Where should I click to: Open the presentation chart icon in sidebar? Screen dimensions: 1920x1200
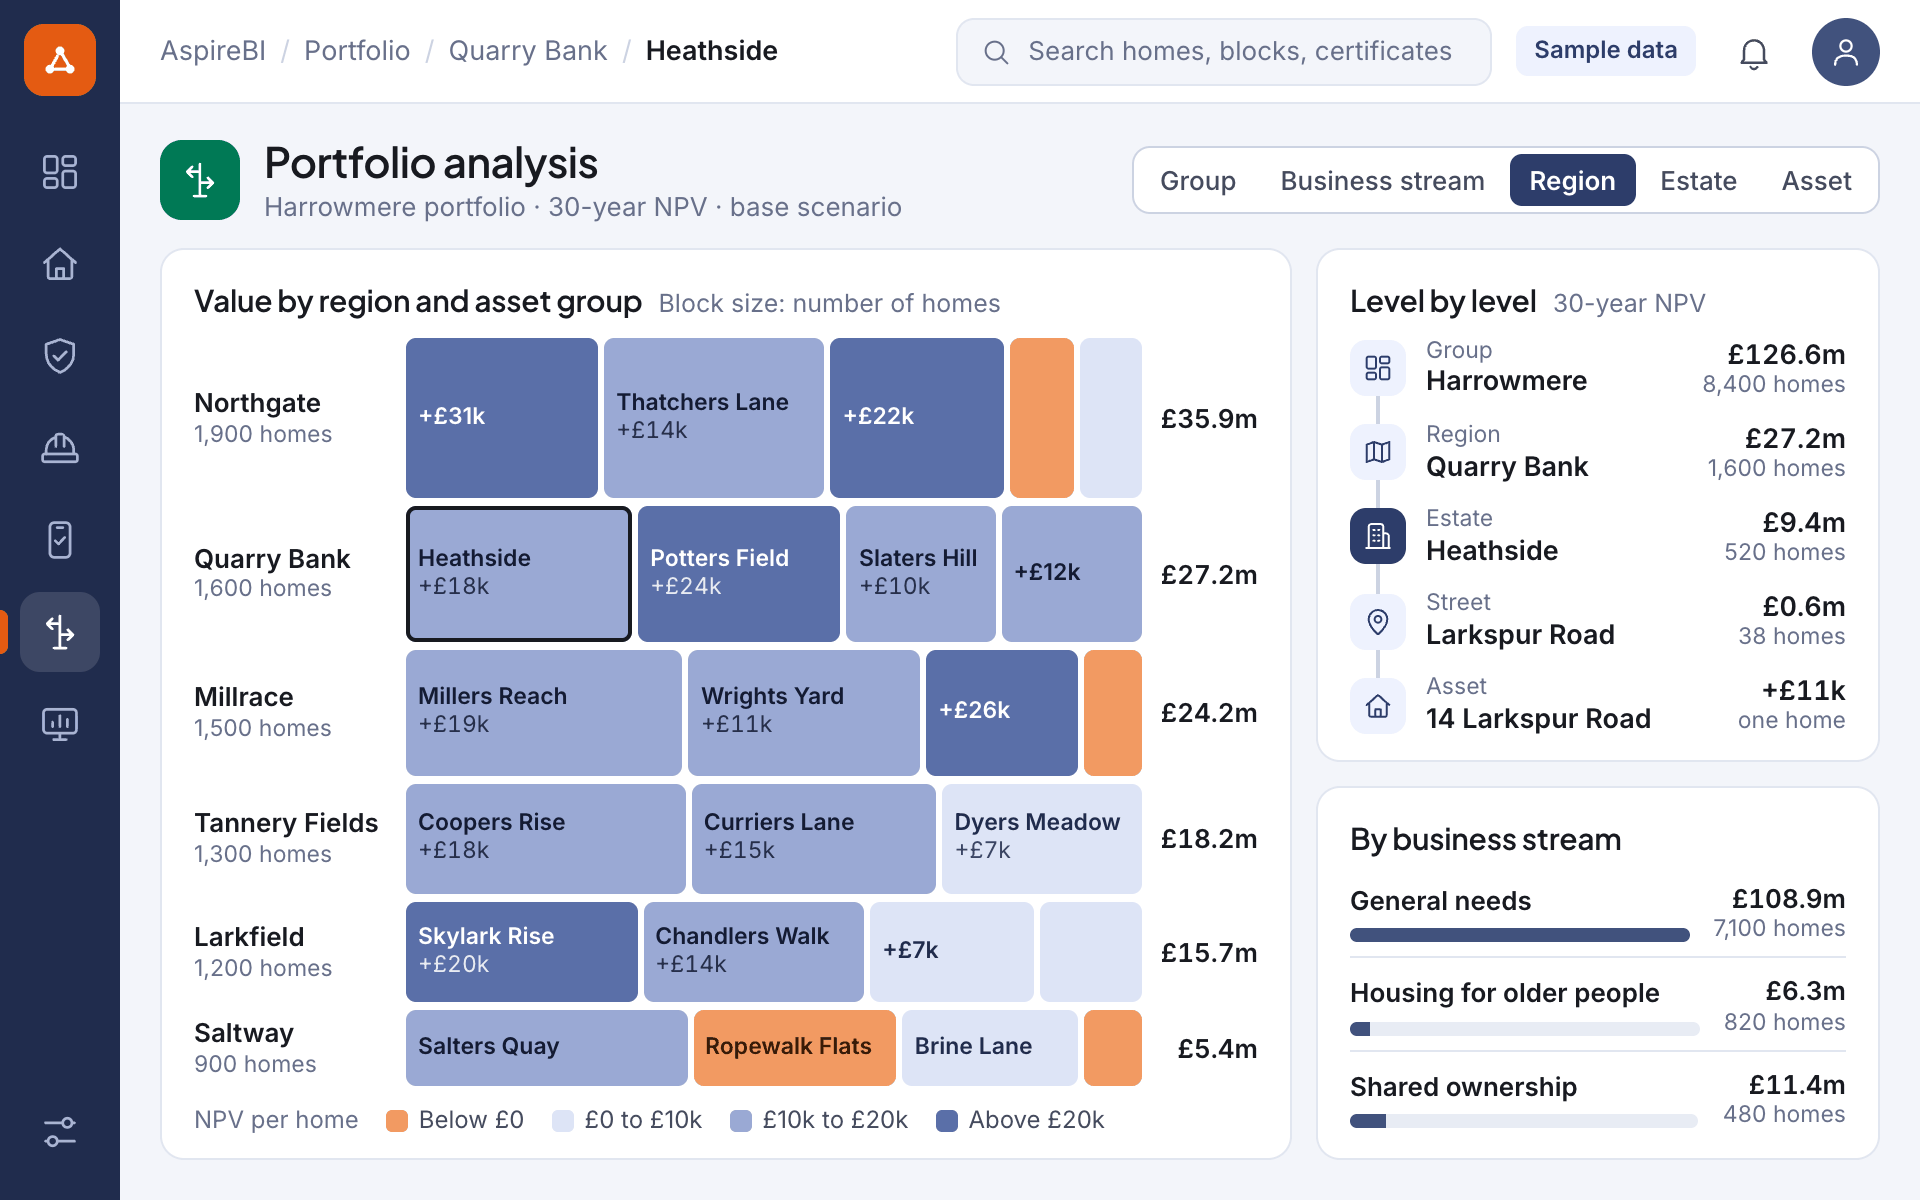point(60,724)
